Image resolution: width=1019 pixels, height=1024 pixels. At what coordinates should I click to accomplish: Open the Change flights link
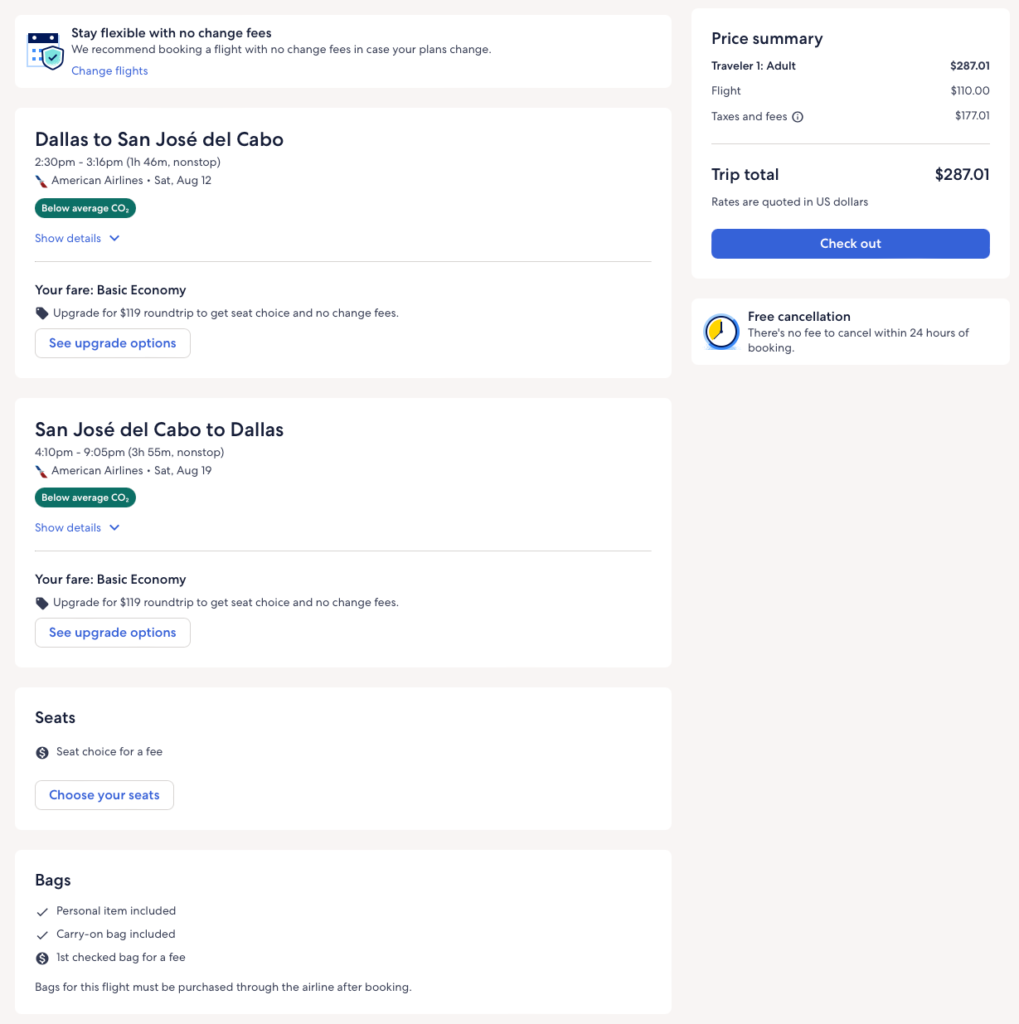[110, 71]
